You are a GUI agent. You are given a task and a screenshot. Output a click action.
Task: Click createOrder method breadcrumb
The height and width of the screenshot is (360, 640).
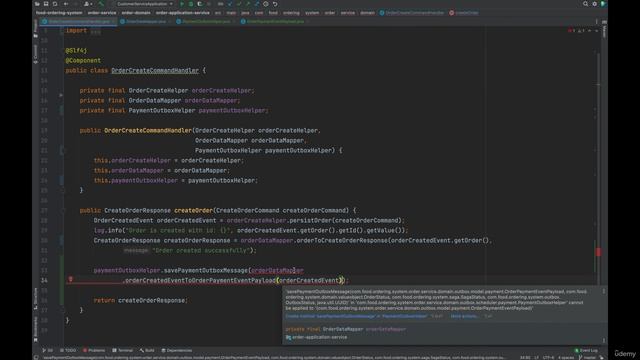(464, 13)
